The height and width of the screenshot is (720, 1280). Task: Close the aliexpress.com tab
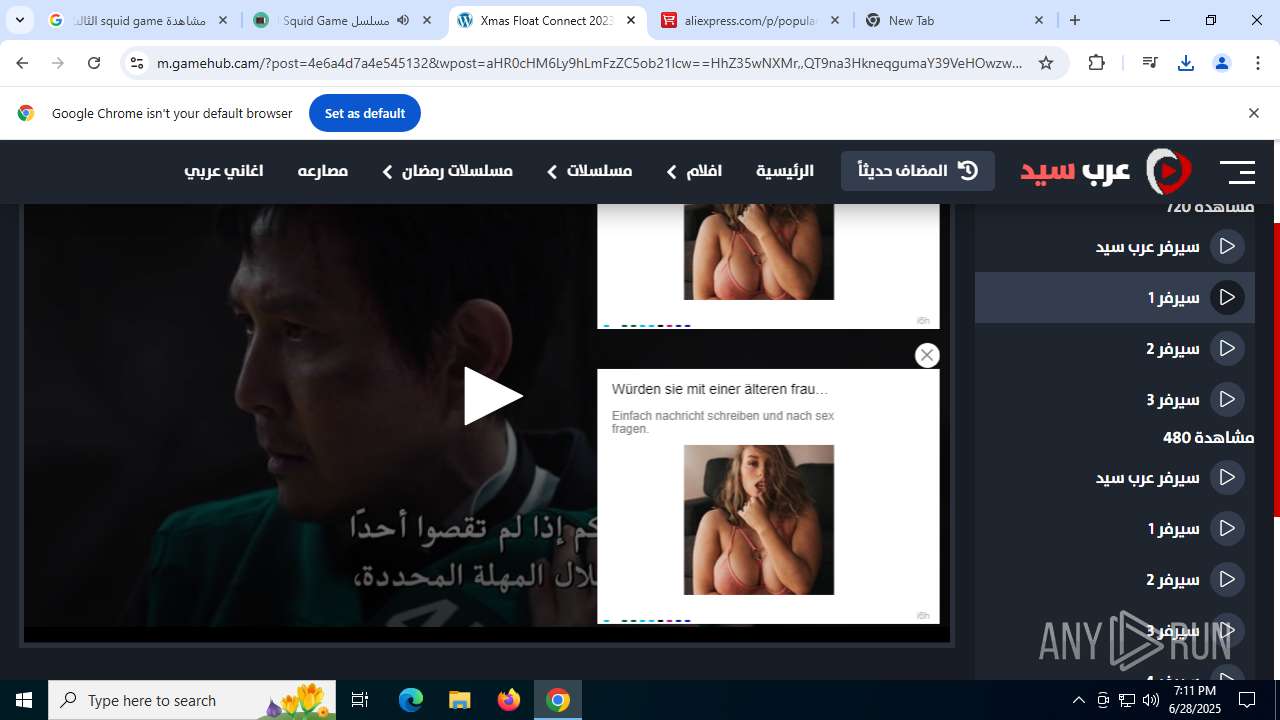(835, 20)
